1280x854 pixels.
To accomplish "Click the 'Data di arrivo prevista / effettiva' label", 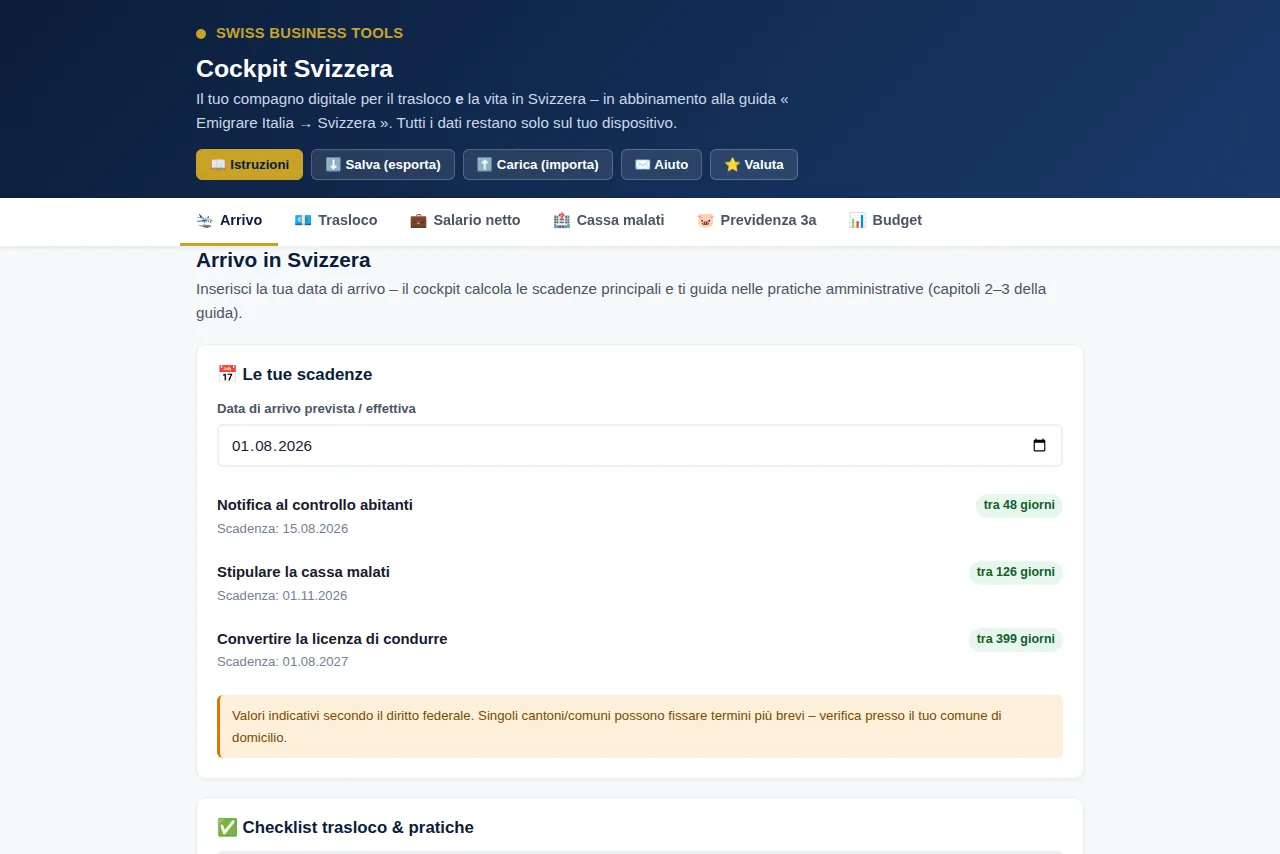I will (x=316, y=408).
